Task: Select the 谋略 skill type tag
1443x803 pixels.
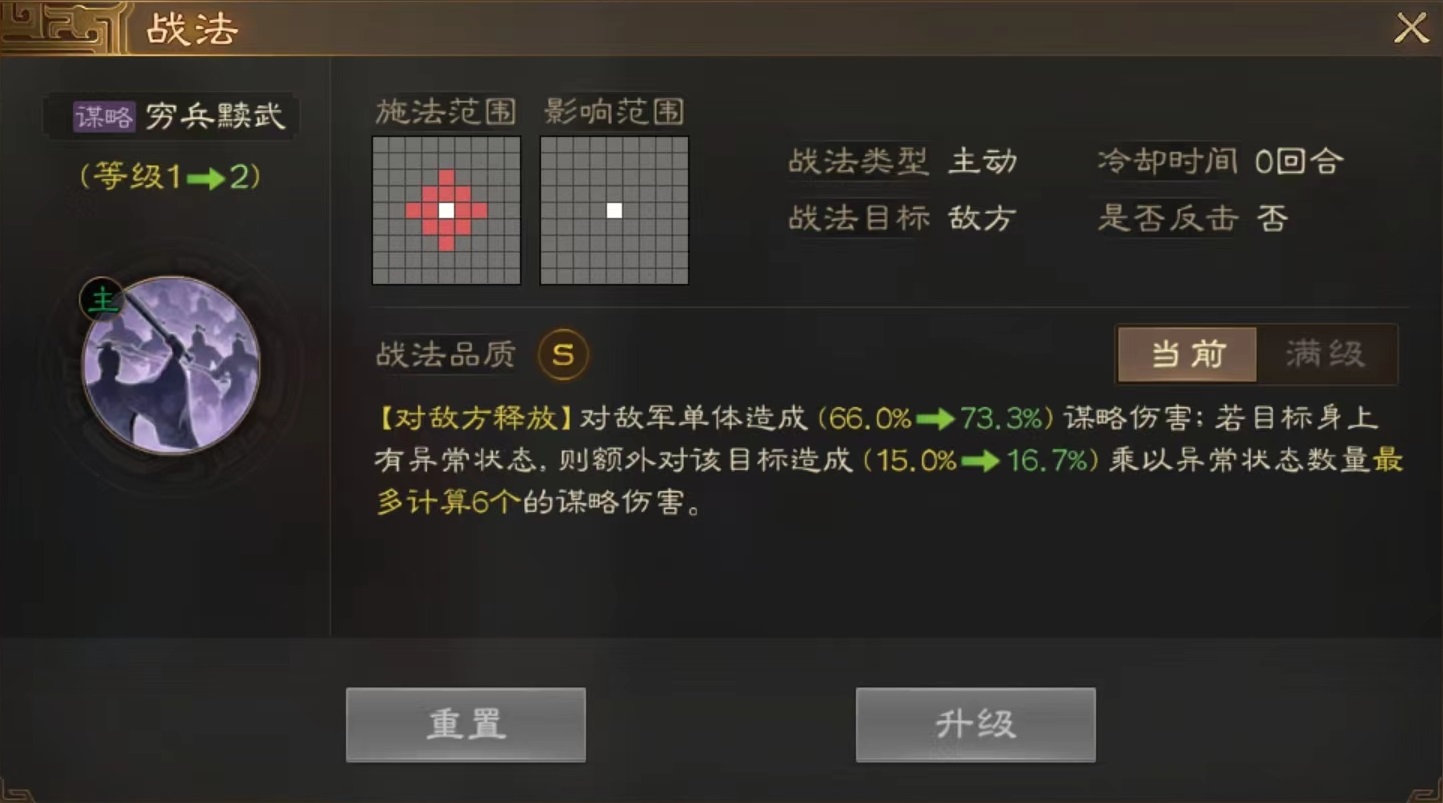Action: tap(104, 117)
